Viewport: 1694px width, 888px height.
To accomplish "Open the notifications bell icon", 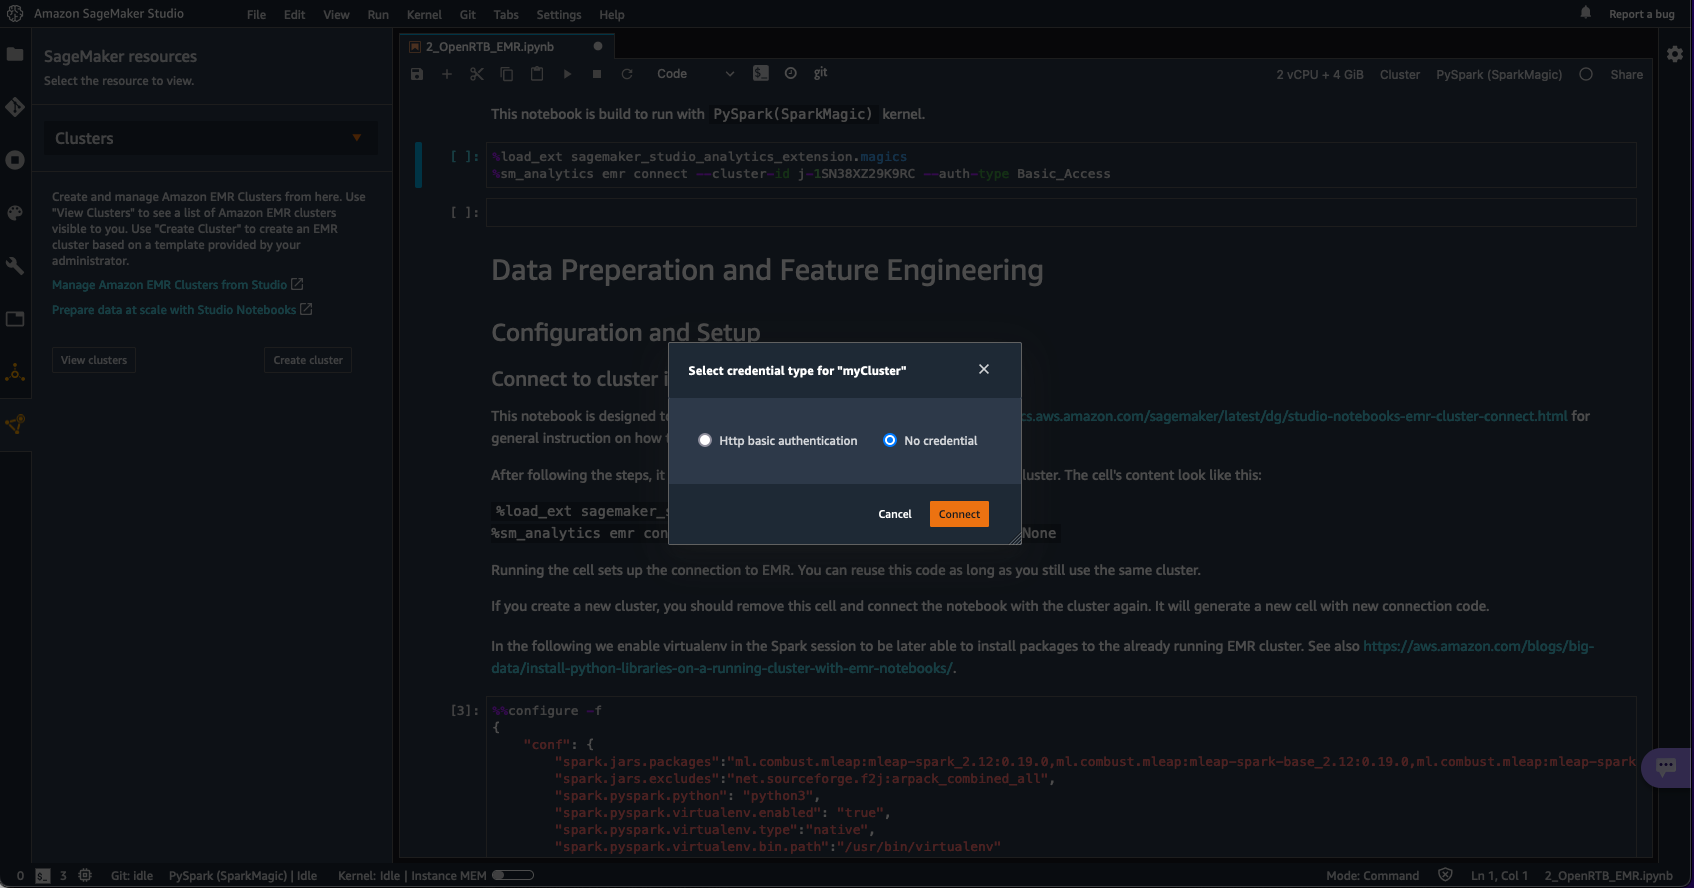I will click(x=1586, y=13).
